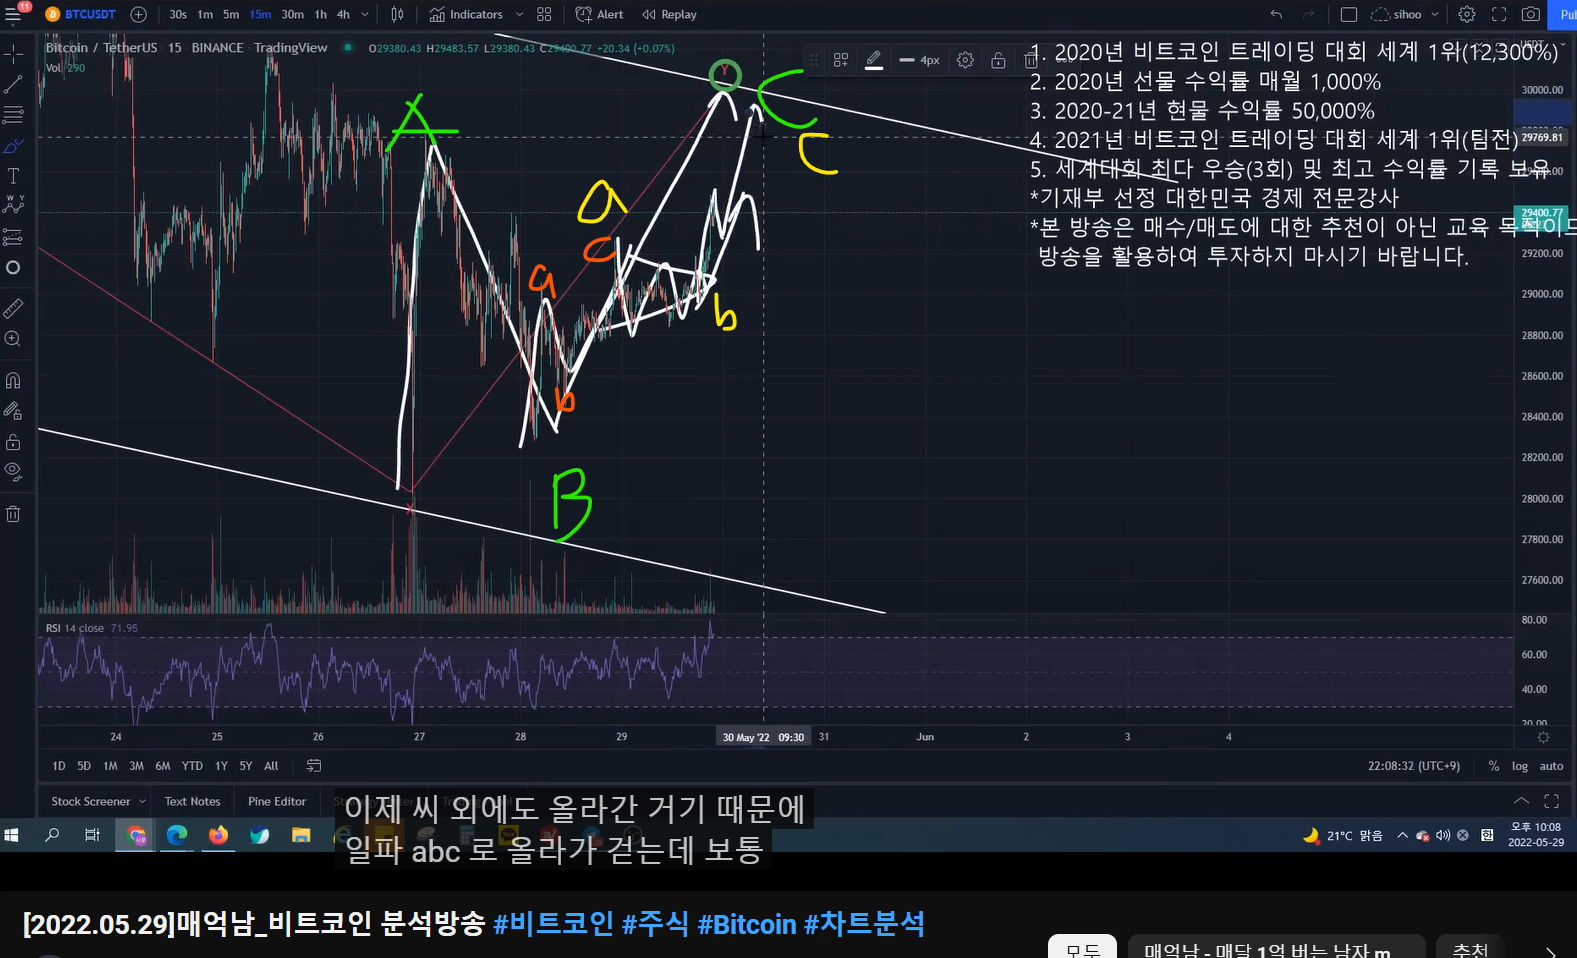
Task: Switch to the 1h timeframe
Action: [320, 14]
